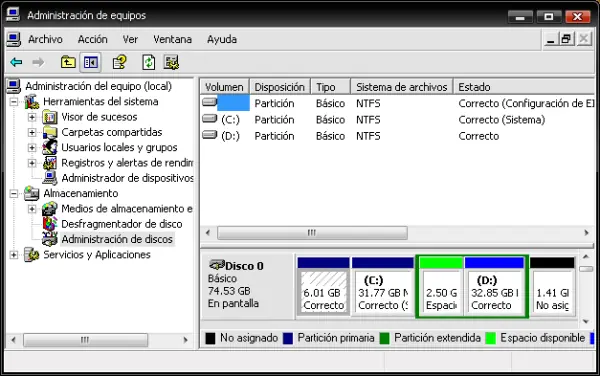Sort by the Estado column header
The width and height of the screenshot is (600, 376).
pos(524,87)
